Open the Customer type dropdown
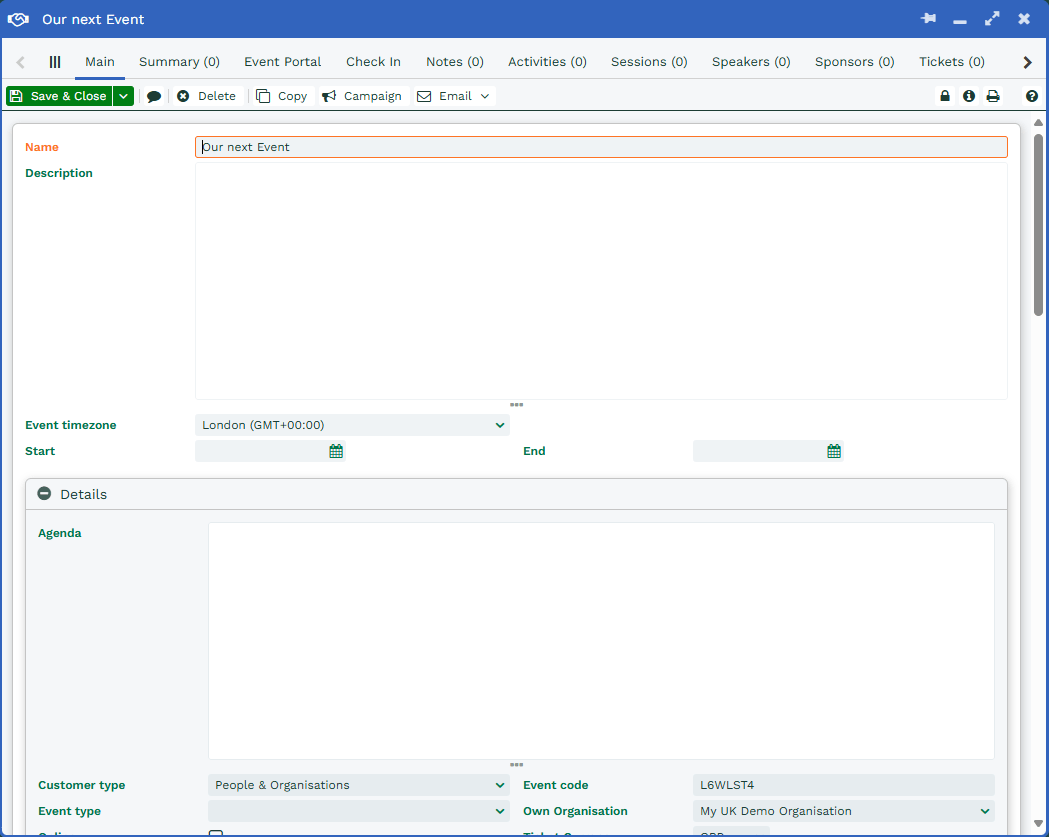This screenshot has width=1049, height=837. pos(359,785)
